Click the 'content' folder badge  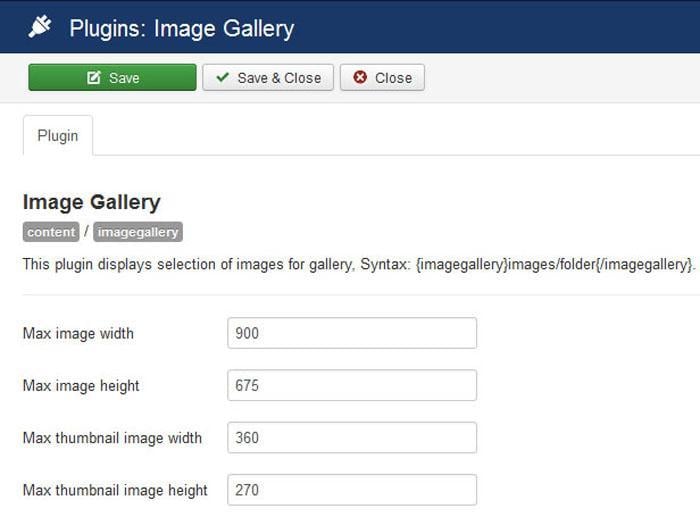pyautogui.click(x=51, y=232)
